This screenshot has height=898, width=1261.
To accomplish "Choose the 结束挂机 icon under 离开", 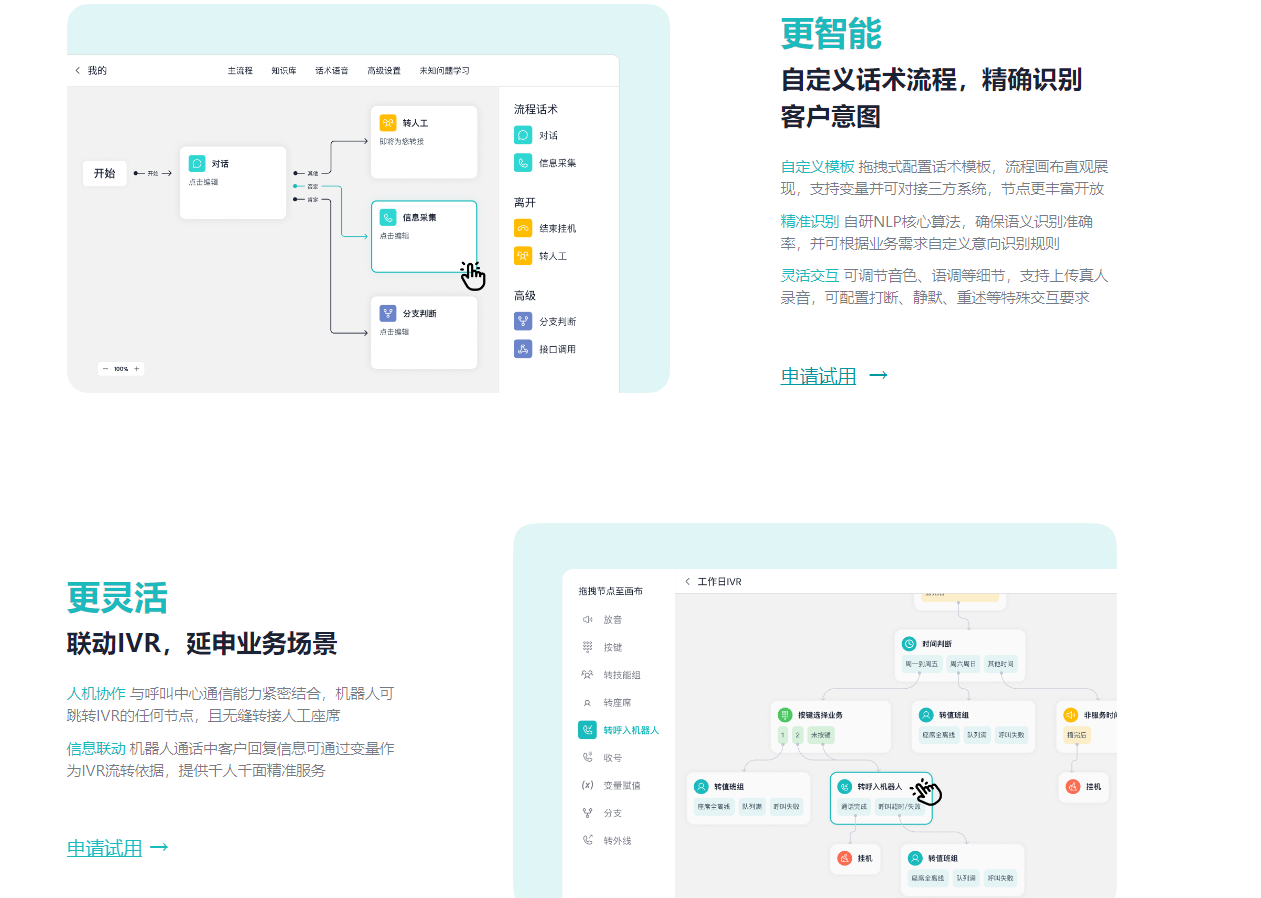I will [x=523, y=228].
